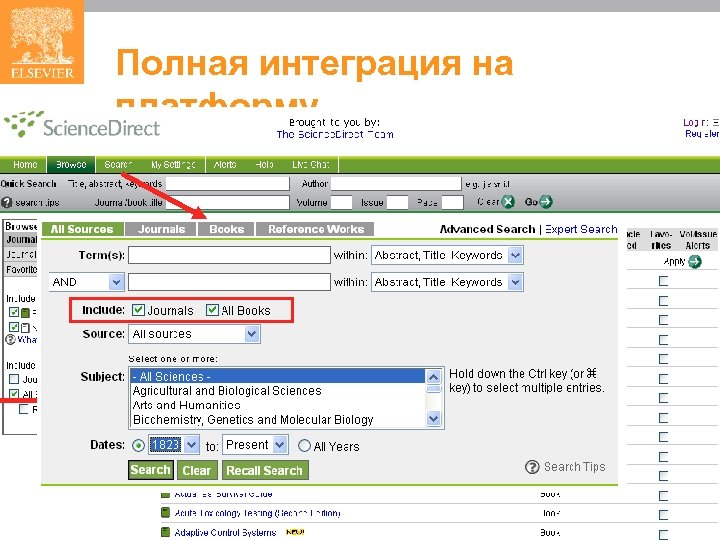Open the Adaptive Control Systems book link
720x540 pixels.
coord(225,533)
